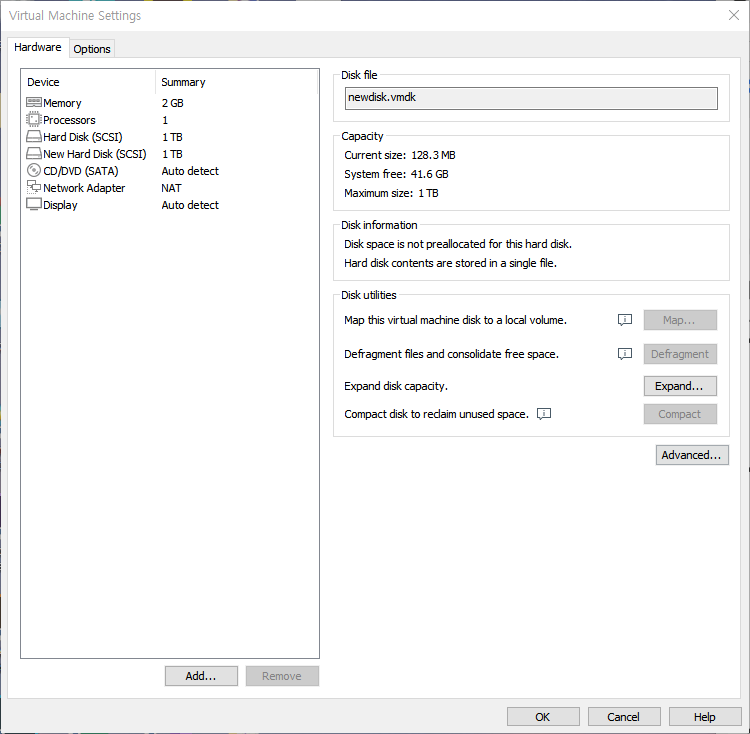The width and height of the screenshot is (750, 734).
Task: Click 'Map this virtual machine disk' text
Action: [455, 320]
